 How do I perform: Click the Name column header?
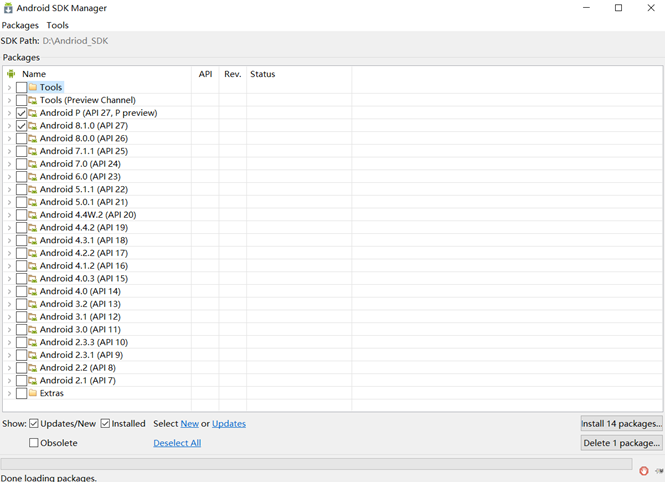34,74
